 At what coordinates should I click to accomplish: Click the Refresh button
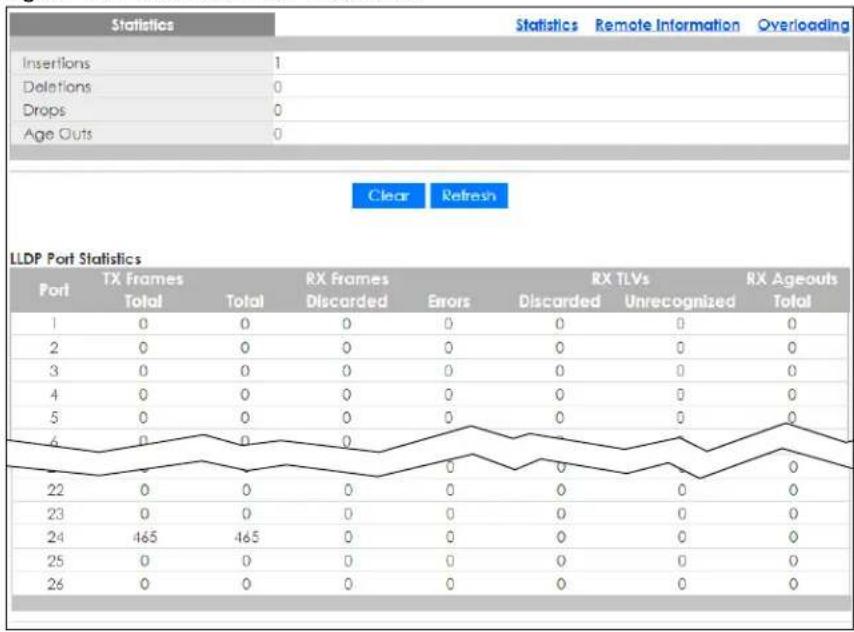pos(469,196)
